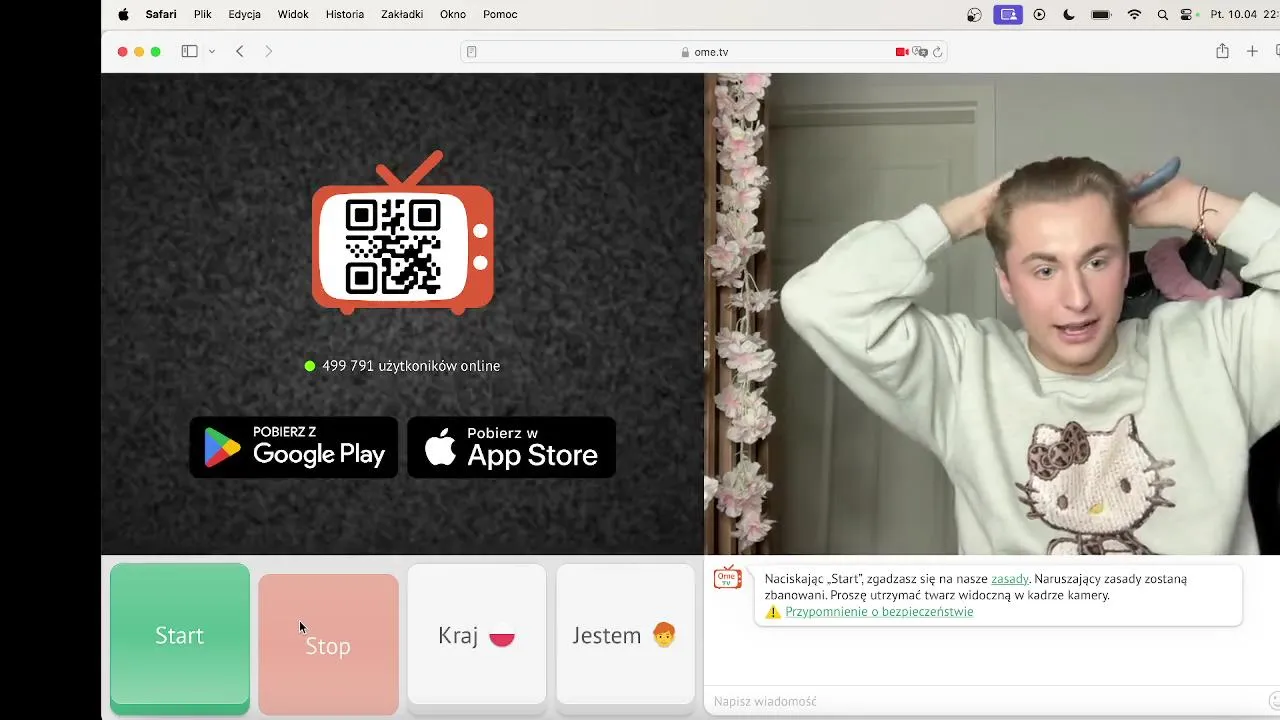Click the yellow warning triangle icon
The image size is (1280, 720).
[773, 612]
